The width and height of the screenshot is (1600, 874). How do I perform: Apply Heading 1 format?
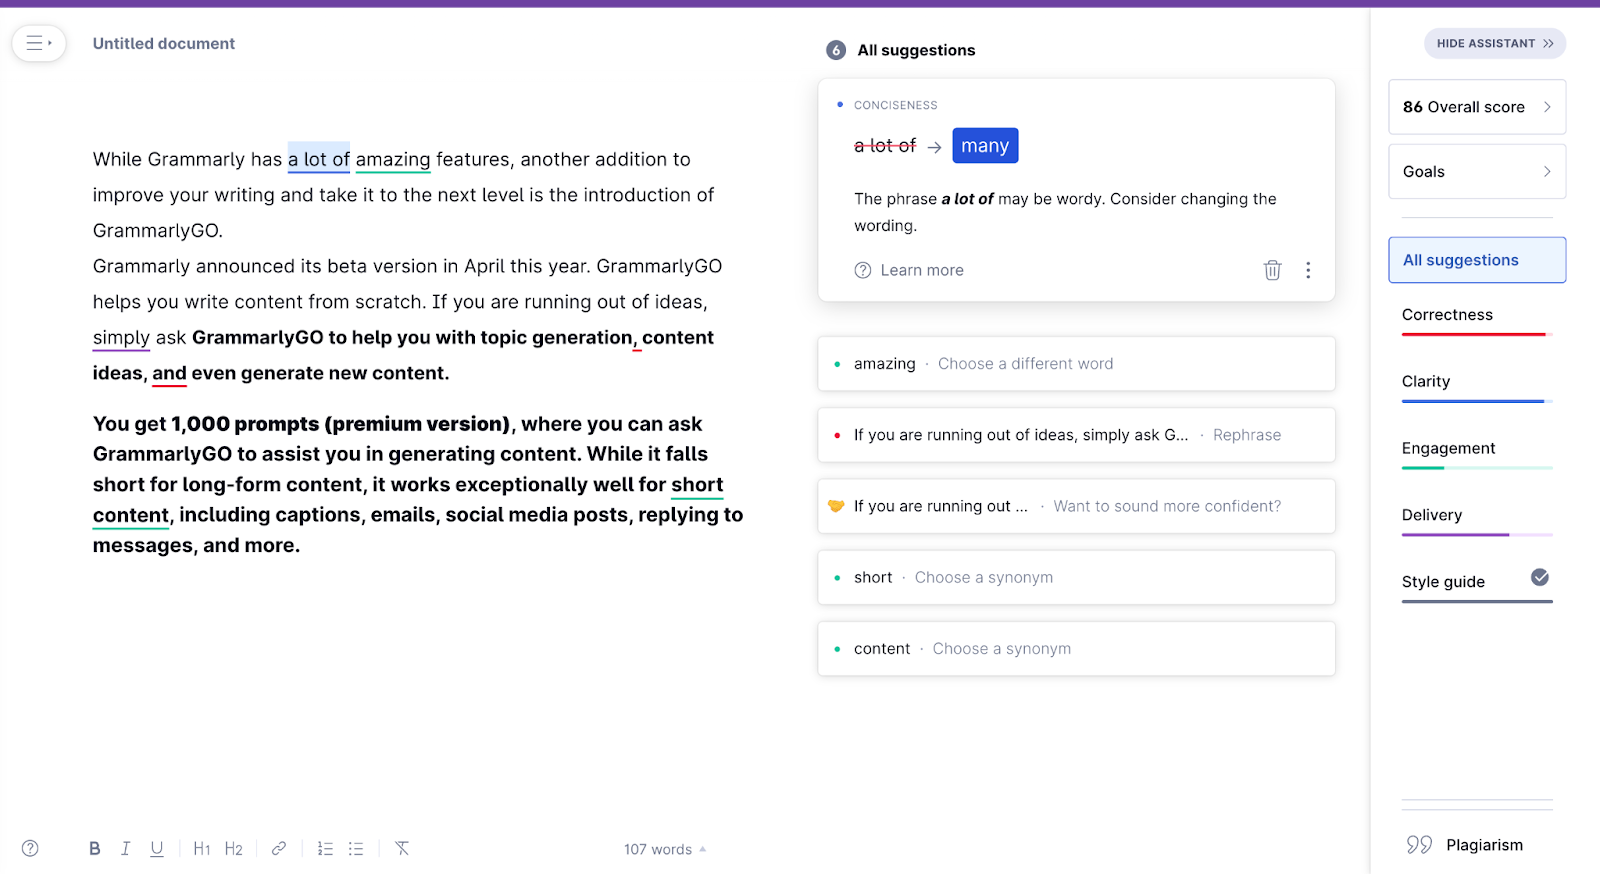202,848
